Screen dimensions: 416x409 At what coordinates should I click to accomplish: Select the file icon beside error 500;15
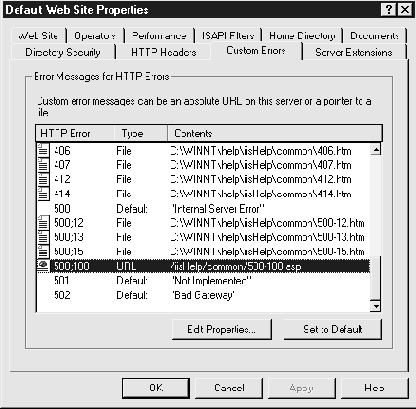click(x=43, y=251)
